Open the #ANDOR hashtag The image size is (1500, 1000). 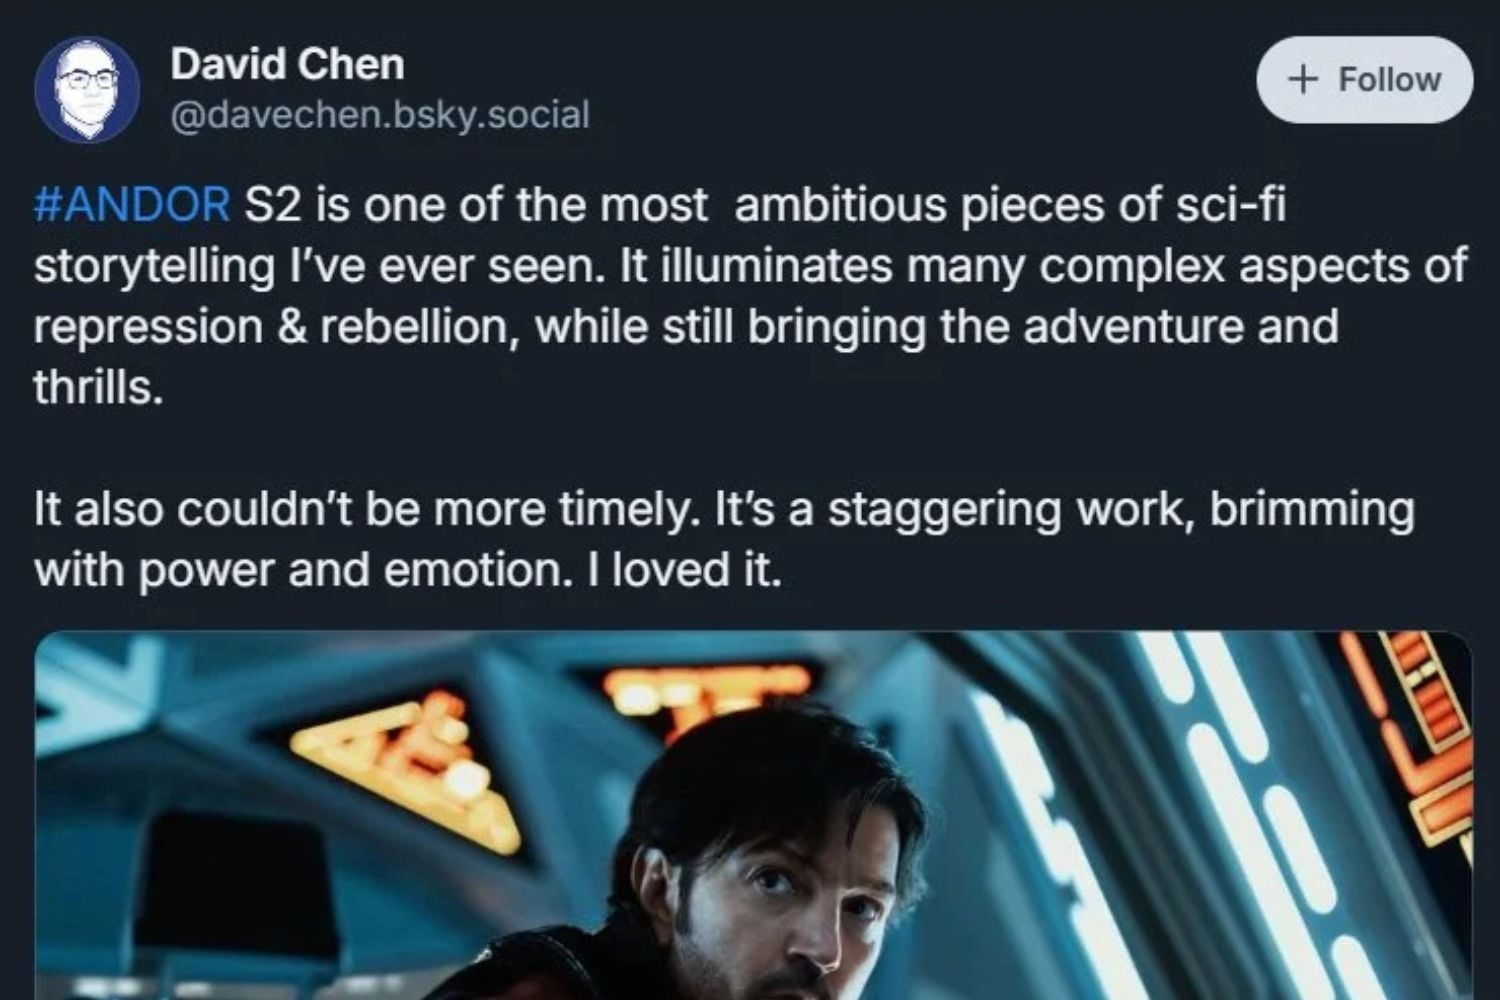132,205
